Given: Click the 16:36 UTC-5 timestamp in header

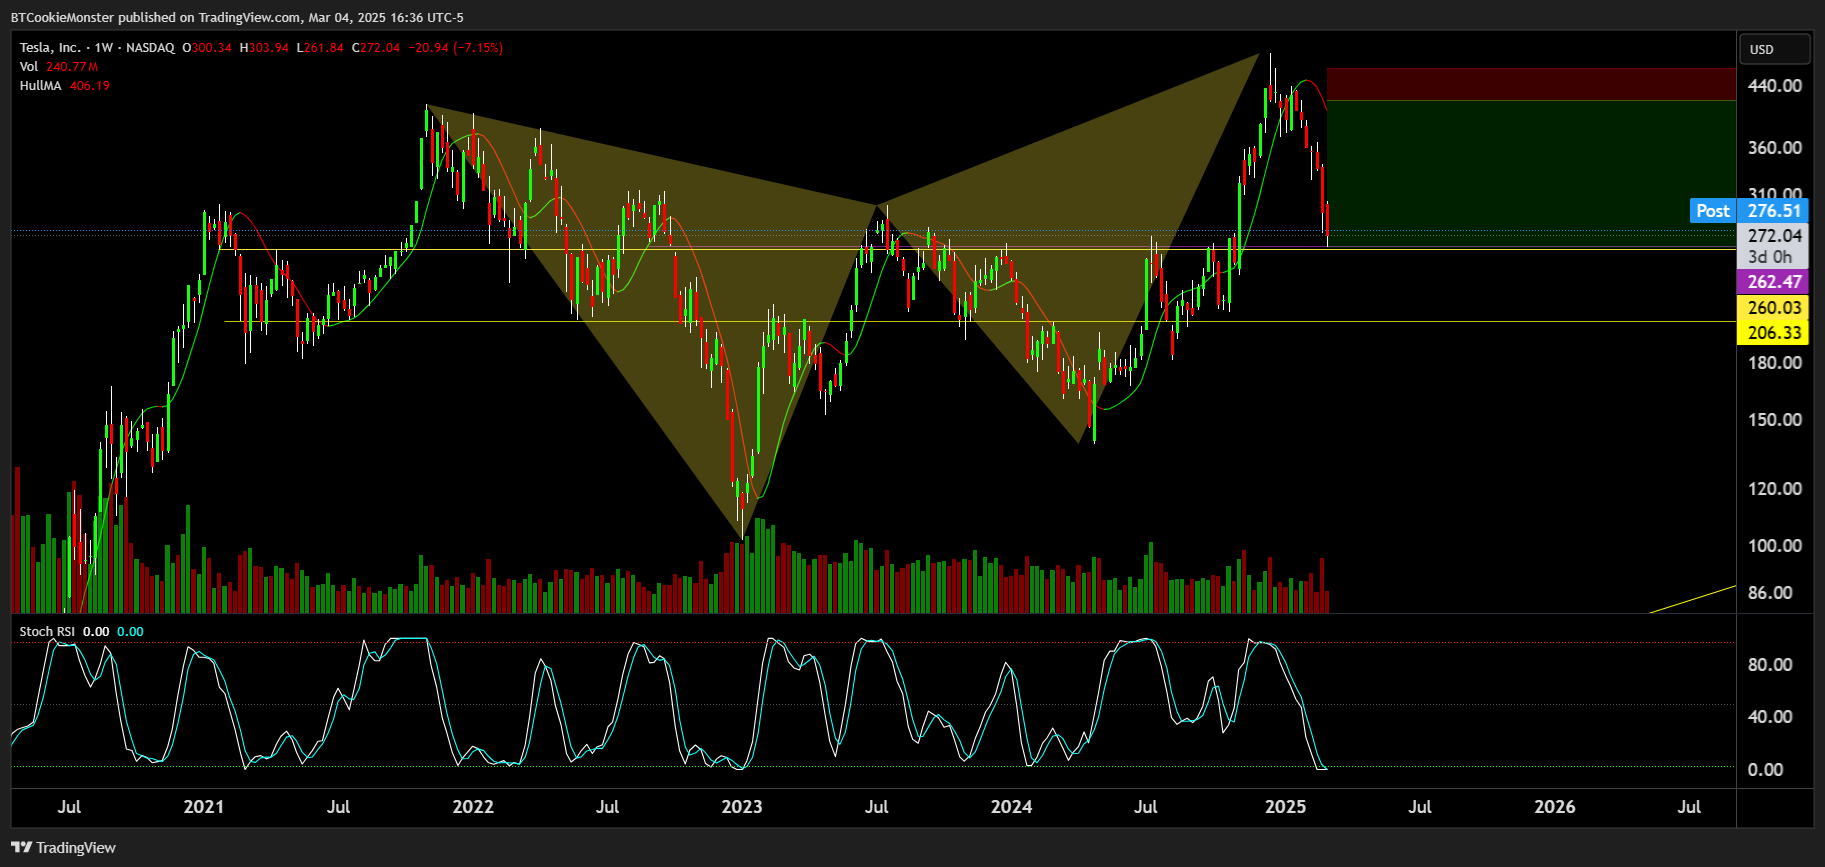Looking at the screenshot, I should pos(430,17).
